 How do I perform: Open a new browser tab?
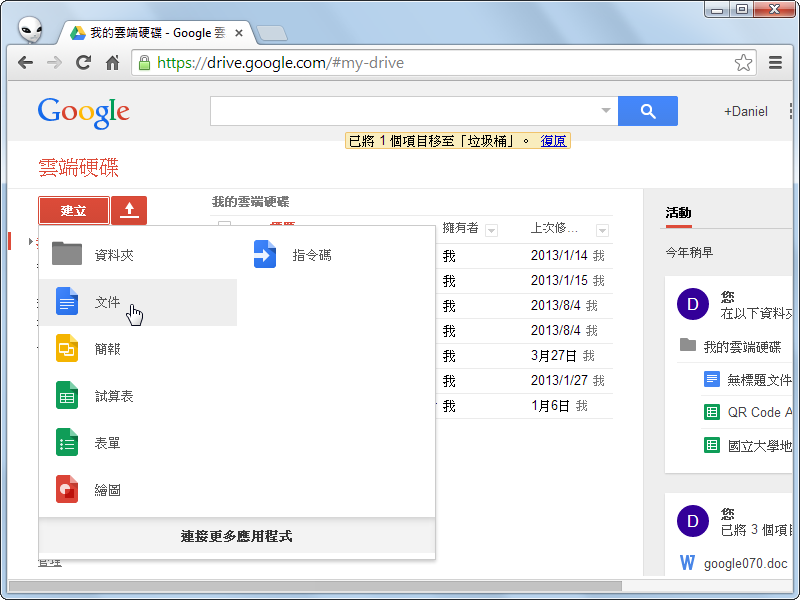click(272, 33)
